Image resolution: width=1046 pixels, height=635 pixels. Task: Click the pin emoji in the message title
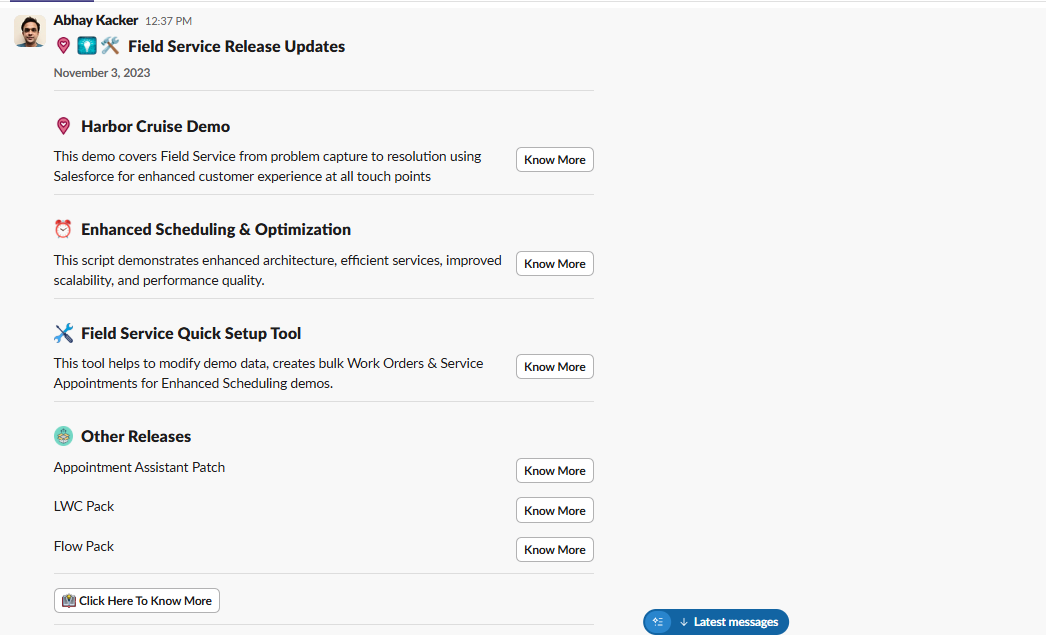coord(63,46)
